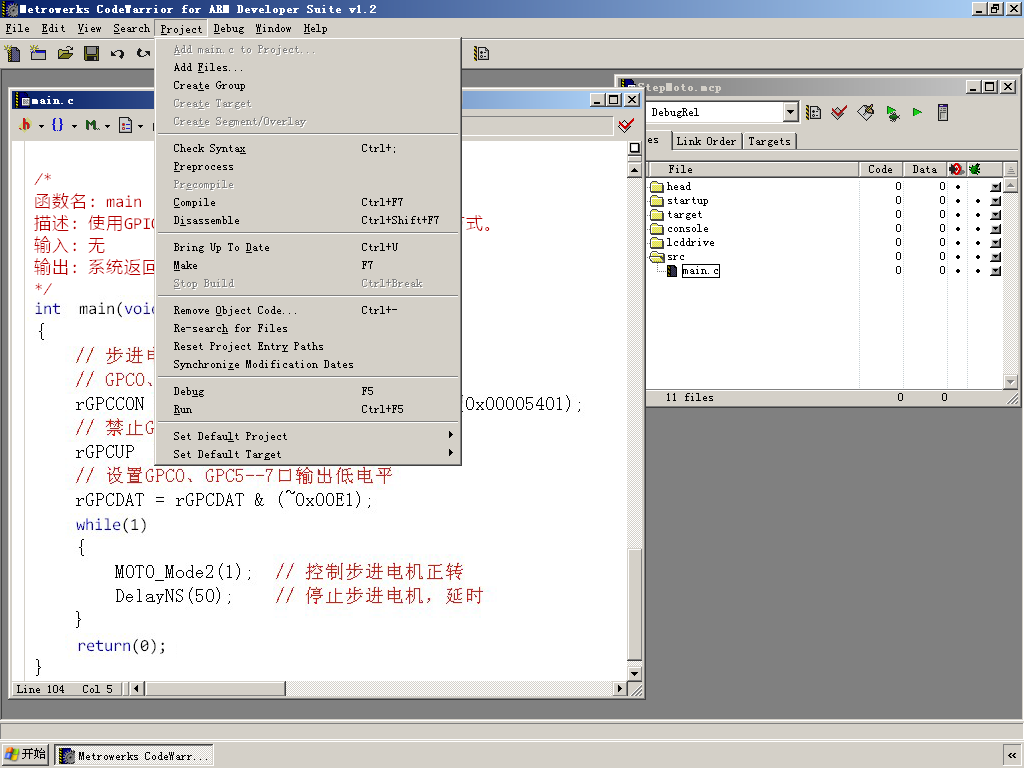The height and width of the screenshot is (768, 1024).
Task: Select Compile from Project menu
Action: [308, 202]
